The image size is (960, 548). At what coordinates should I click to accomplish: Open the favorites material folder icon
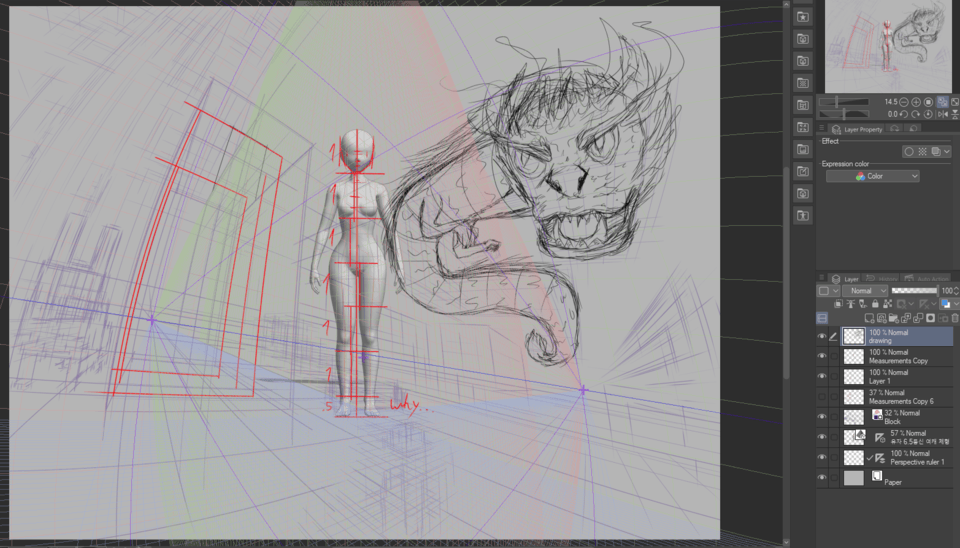(803, 17)
